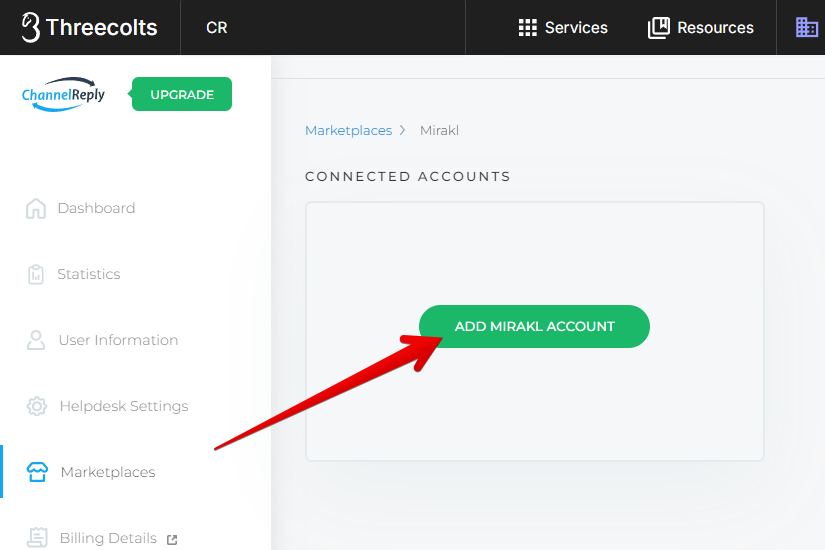Screen dimensions: 825x550
Task: Open User Information in the sidebar
Action: tap(118, 340)
